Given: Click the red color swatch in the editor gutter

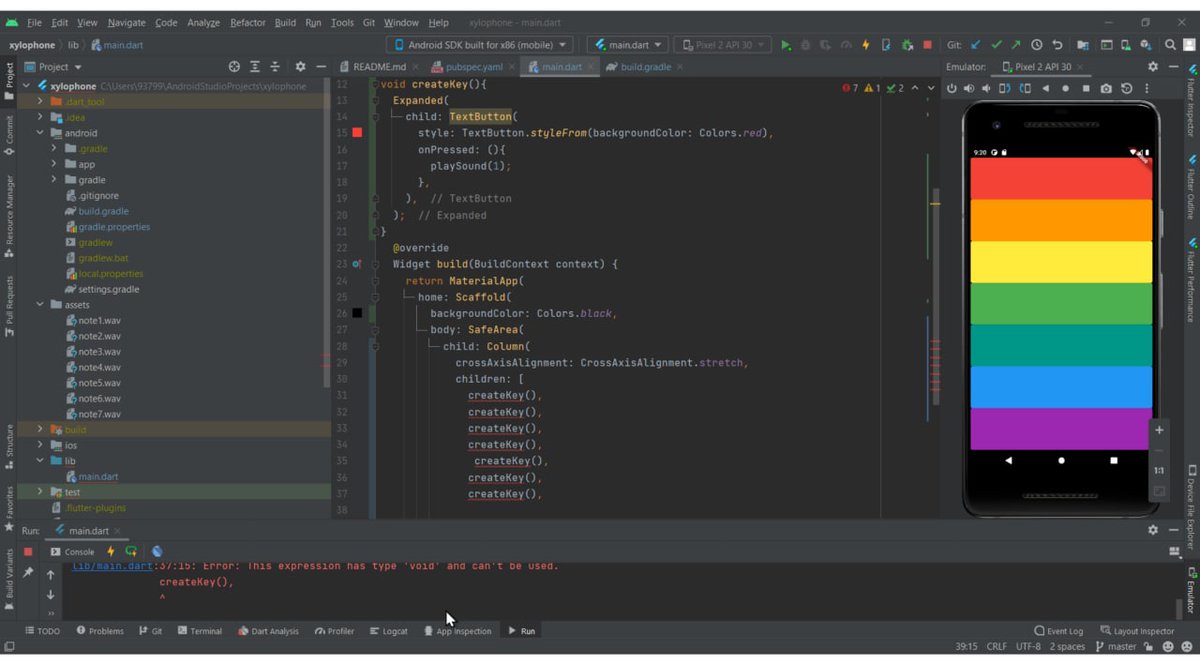Looking at the screenshot, I should (x=357, y=133).
